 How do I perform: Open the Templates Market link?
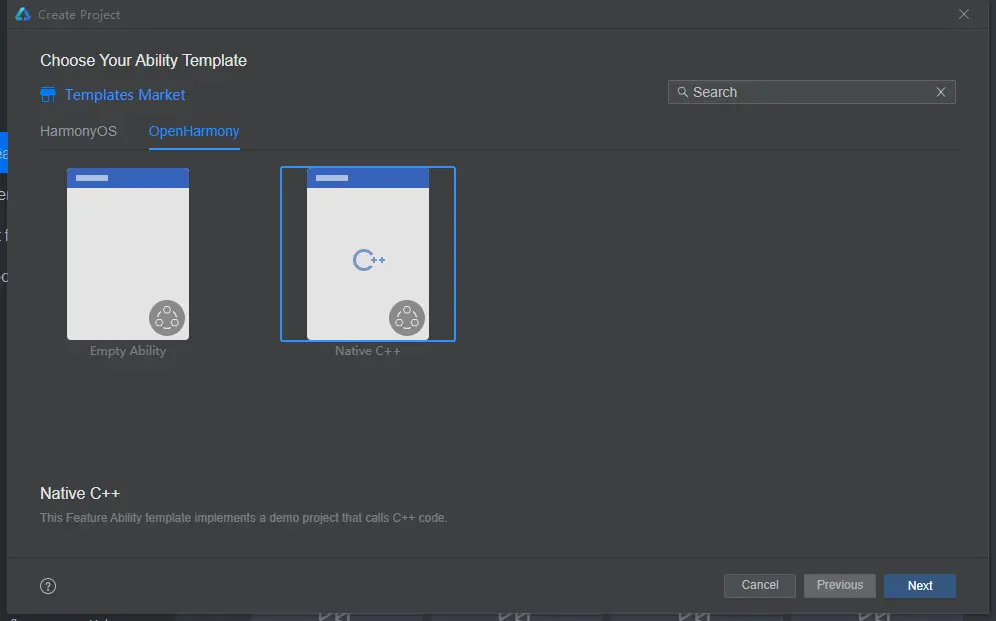pos(124,95)
